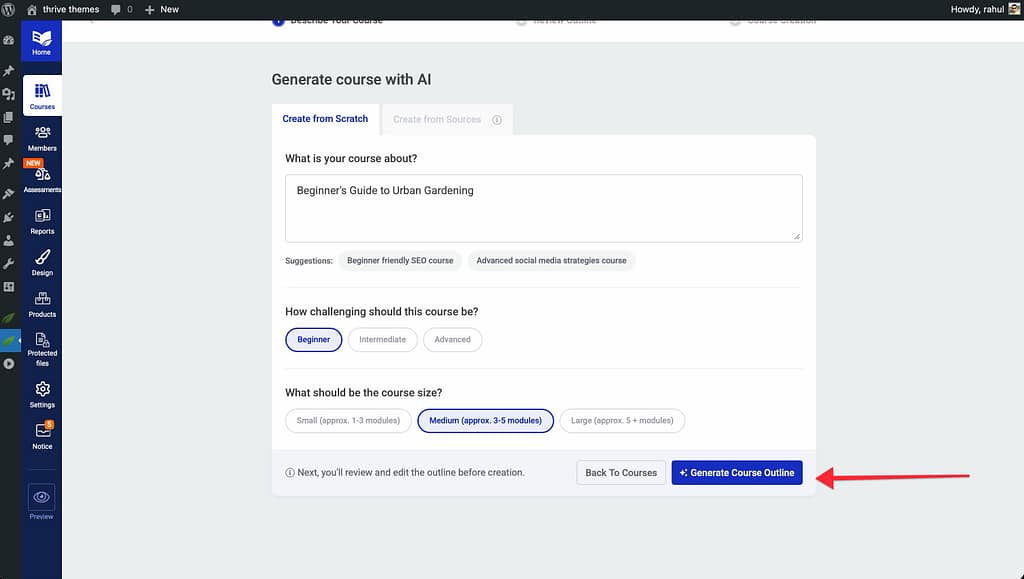Open the Reports sidebar icon
This screenshot has height=579, width=1024.
point(42,221)
